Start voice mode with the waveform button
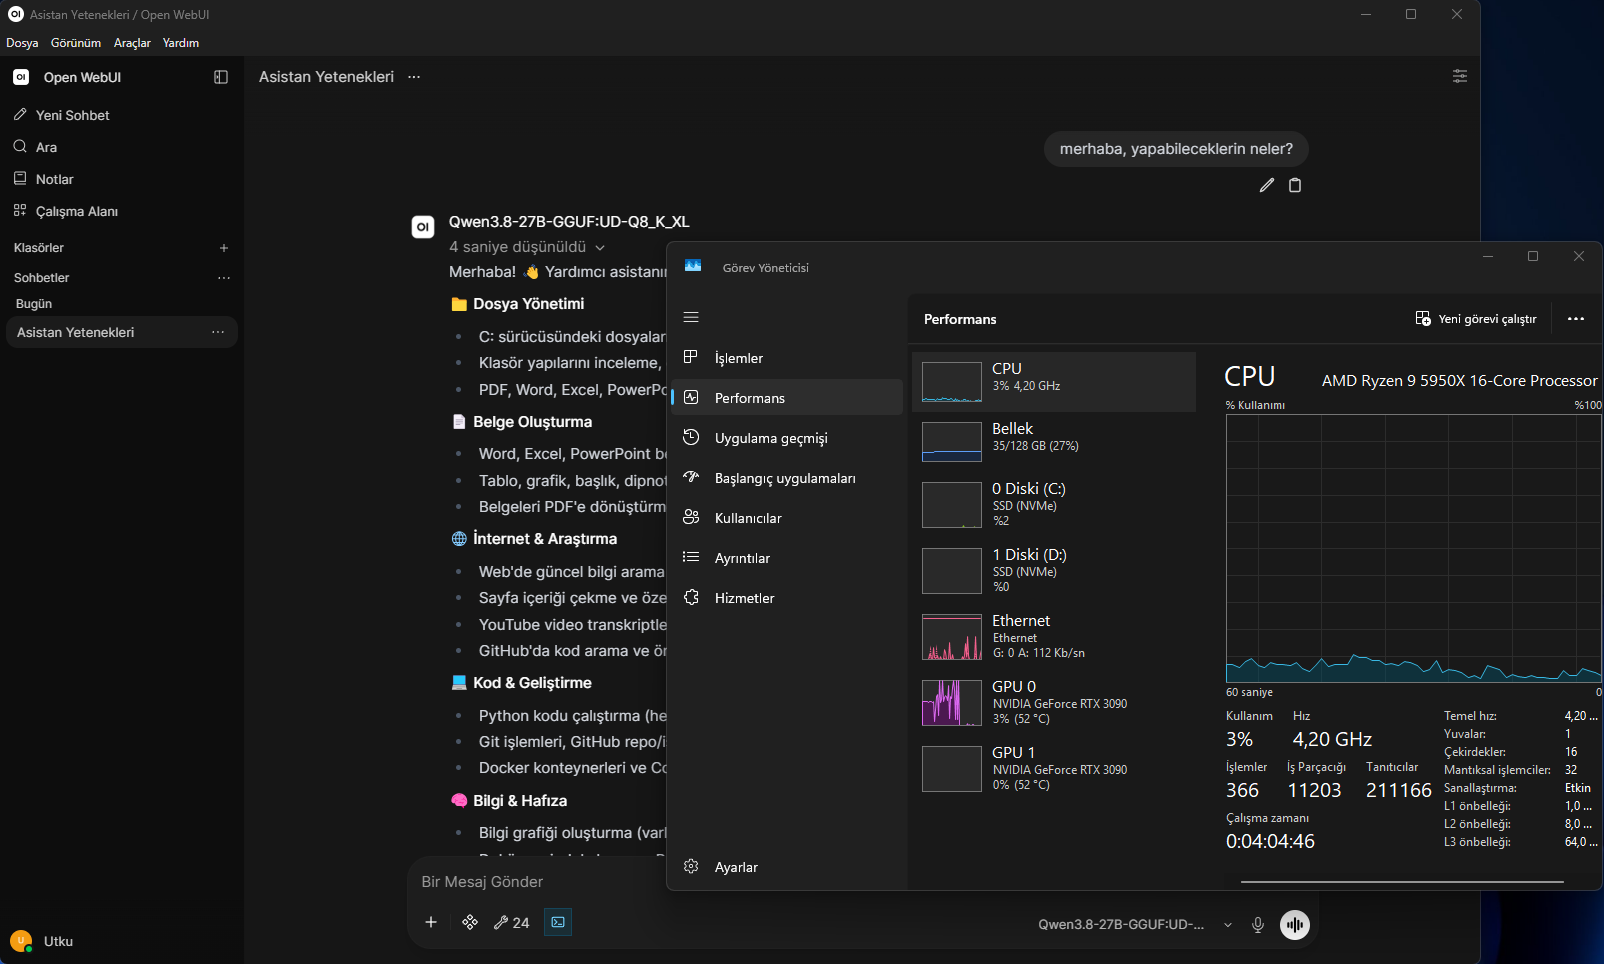1604x964 pixels. click(x=1295, y=924)
